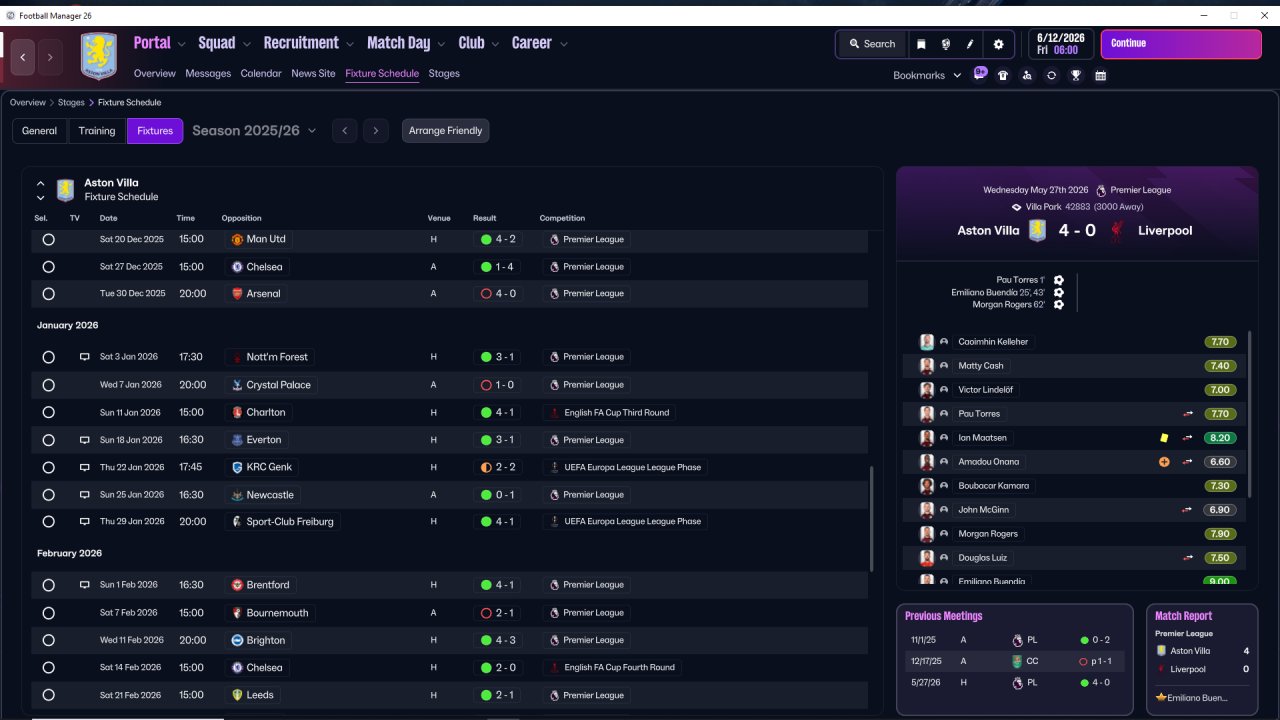
Task: Open the scouting search person icon
Action: pos(1027,75)
